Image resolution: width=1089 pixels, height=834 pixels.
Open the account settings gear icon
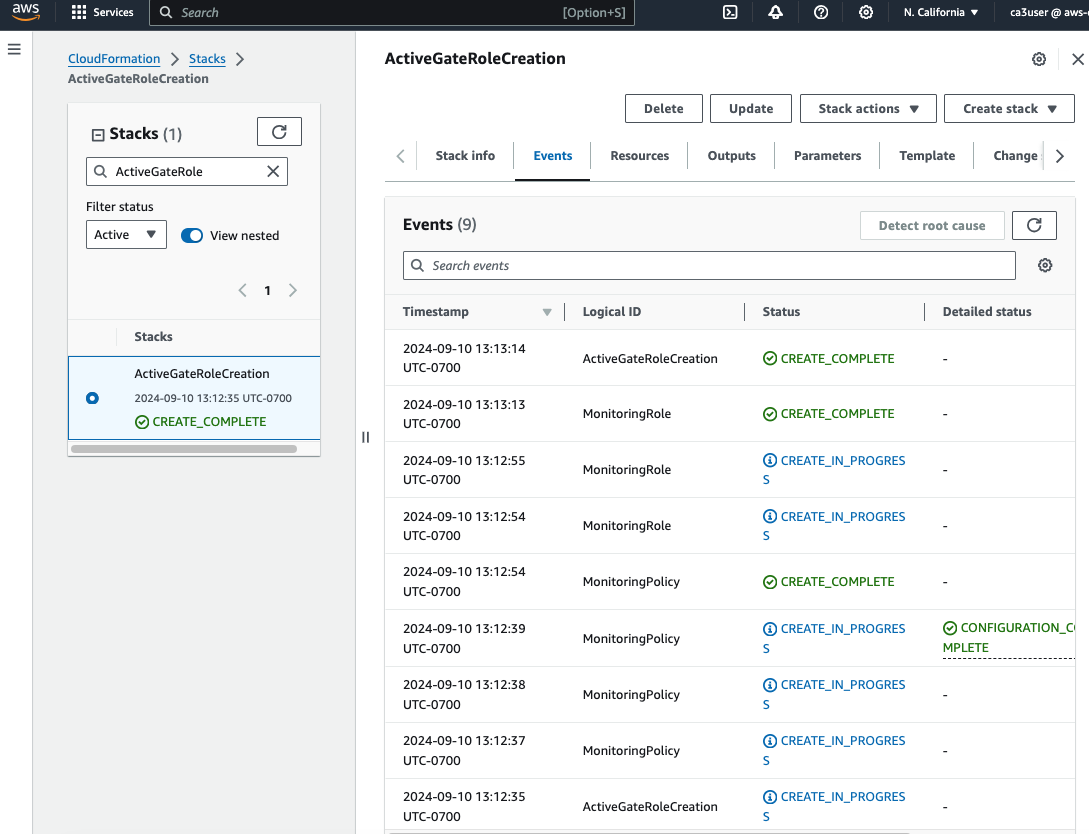pyautogui.click(x=866, y=12)
